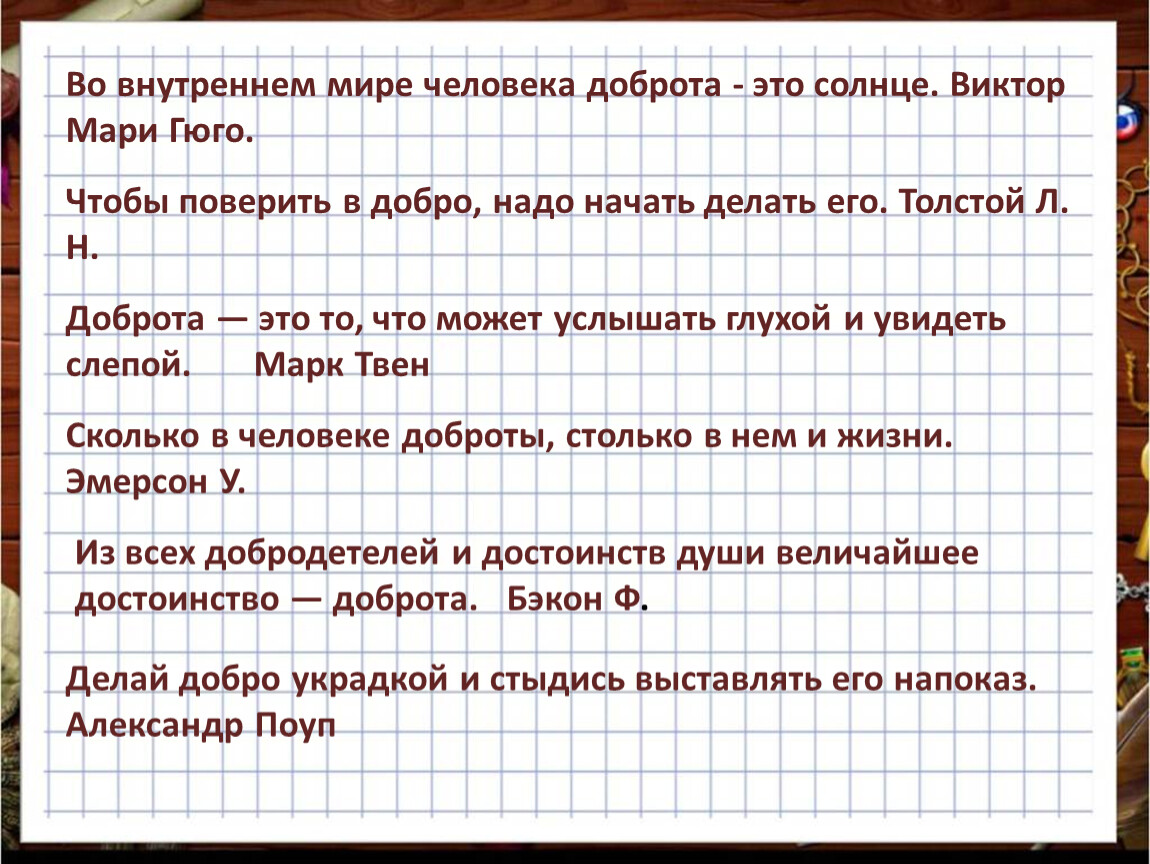Select the text 'Мари Гюго.'

(x=160, y=132)
